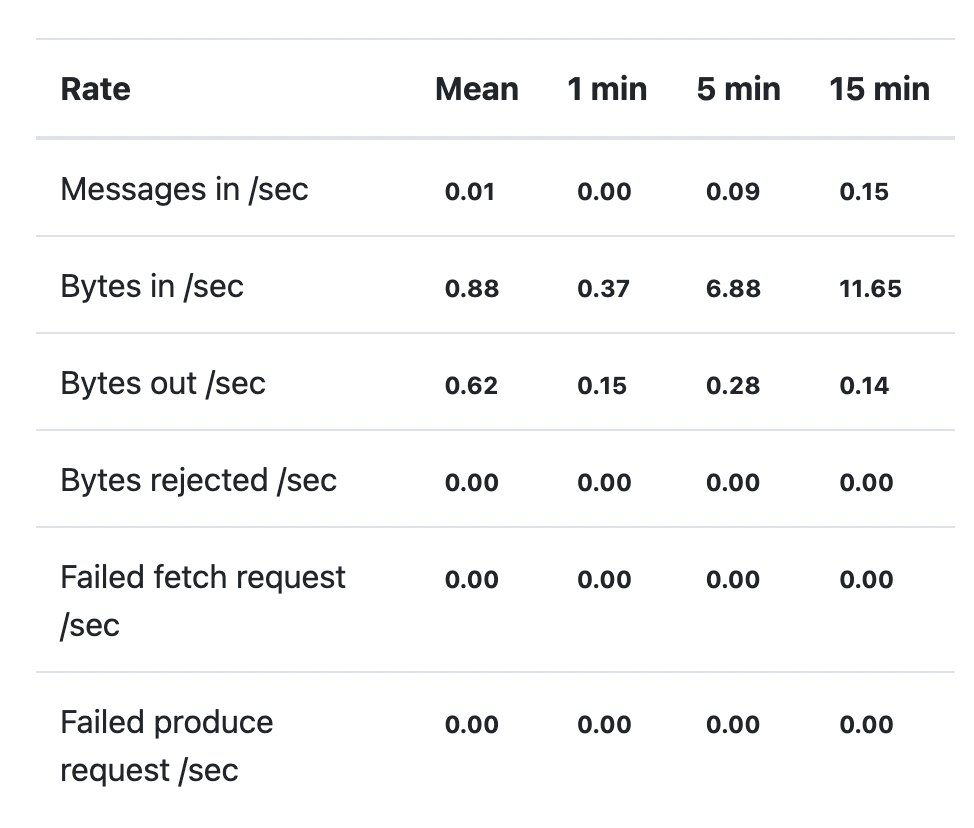Click Bytes in 1 min value 0.37

(603, 289)
